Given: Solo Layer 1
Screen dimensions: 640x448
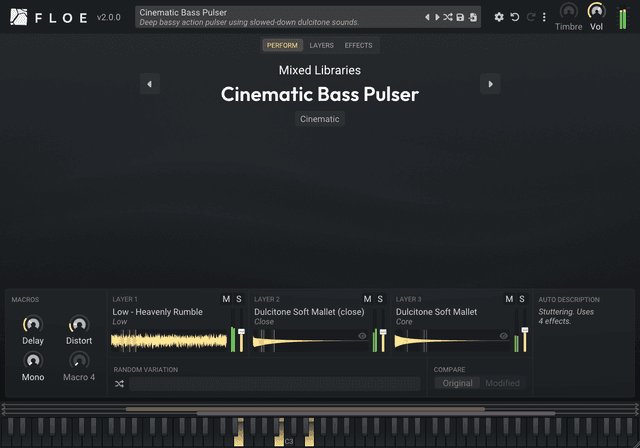Looking at the screenshot, I should tap(239, 299).
